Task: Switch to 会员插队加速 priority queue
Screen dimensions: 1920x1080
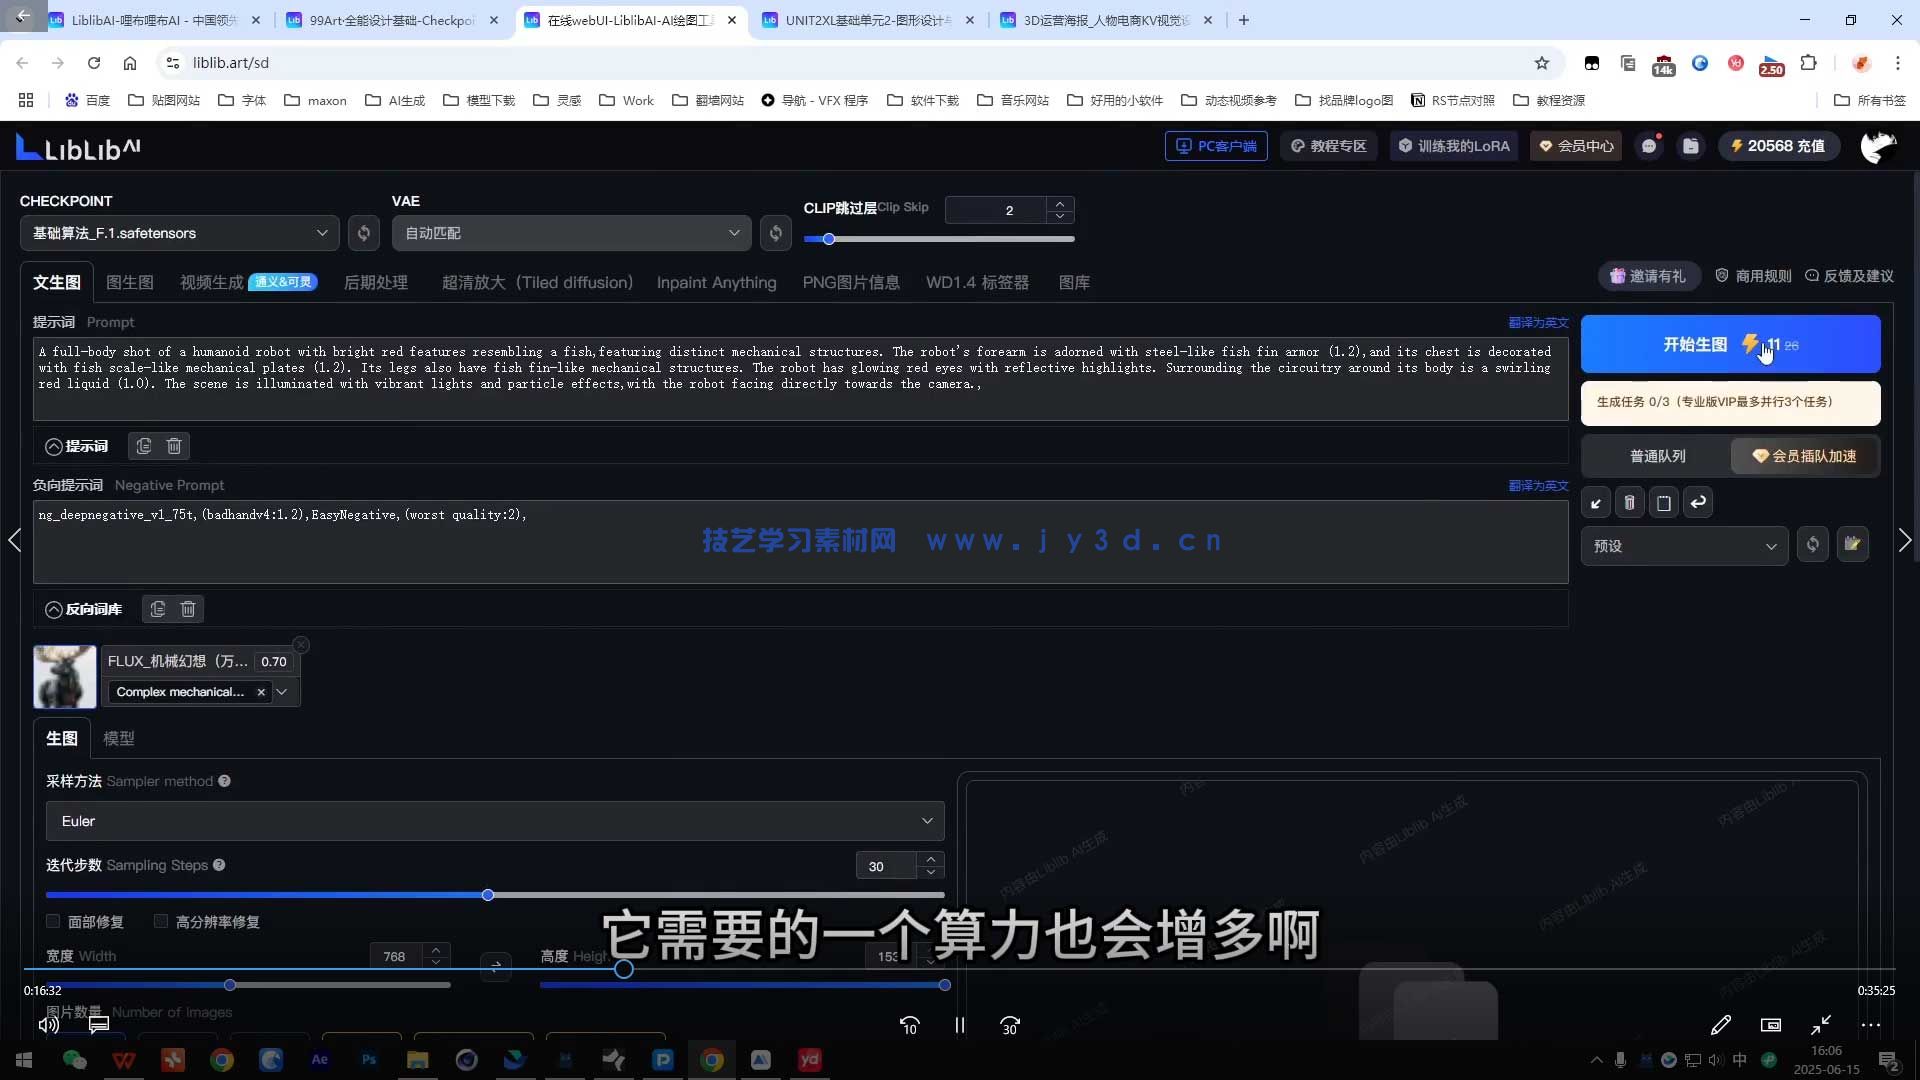Action: click(1804, 455)
